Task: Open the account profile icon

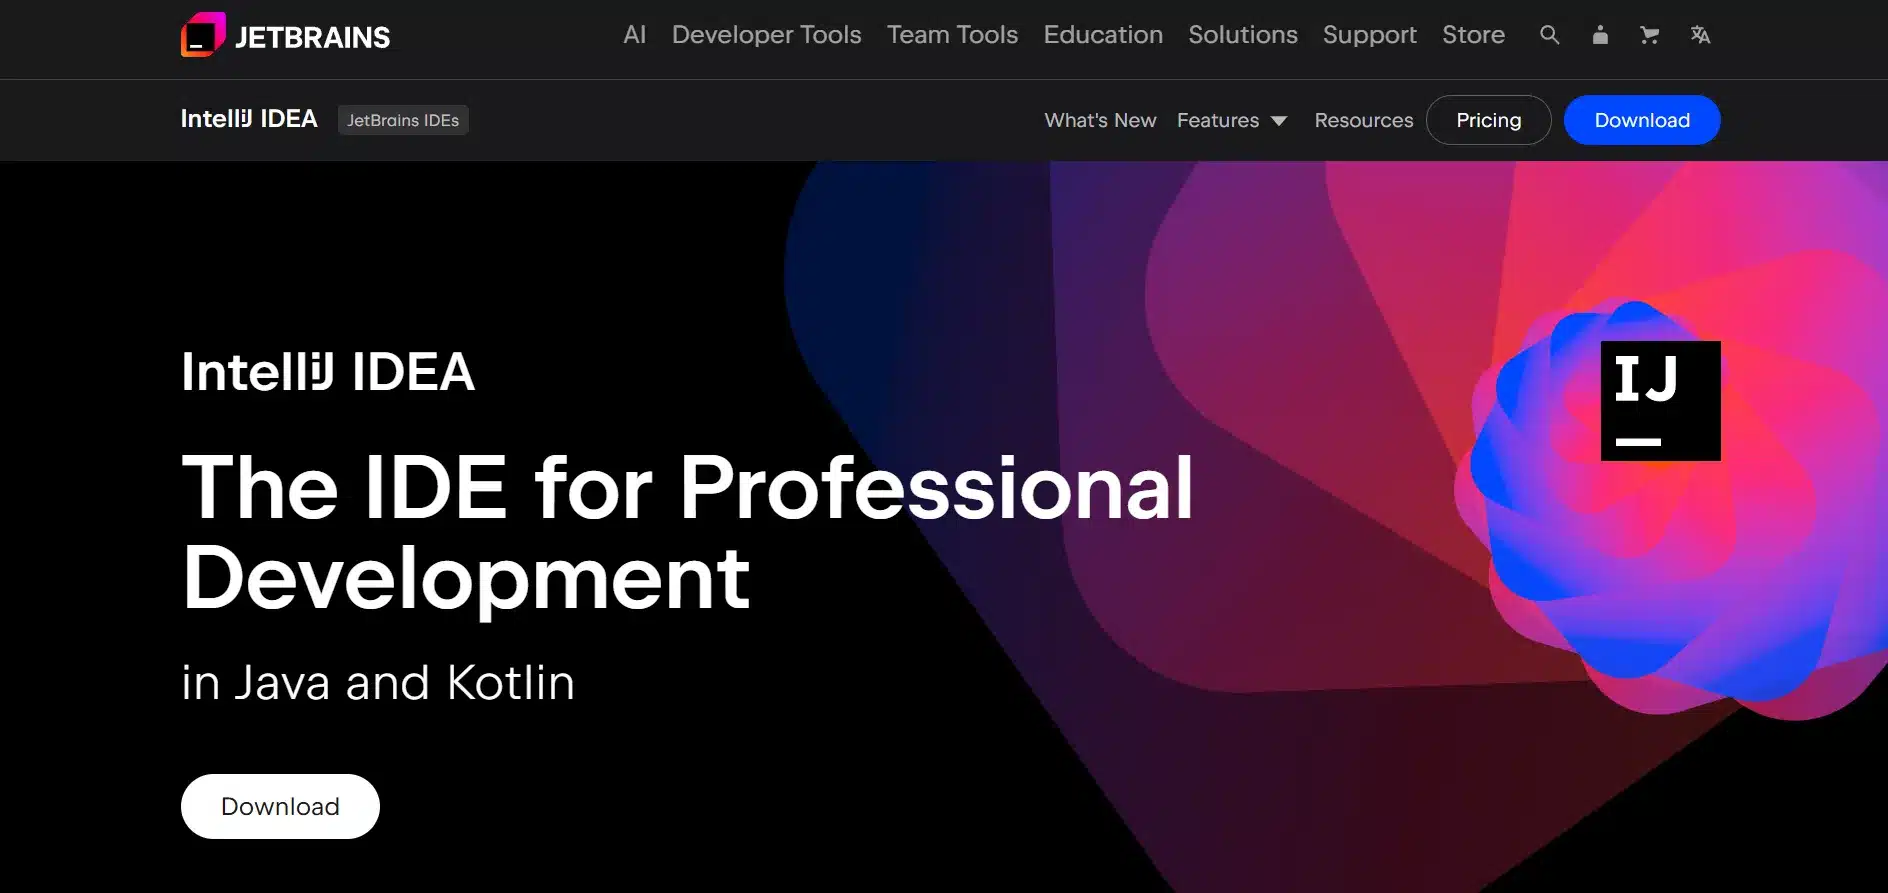Action: tap(1600, 35)
